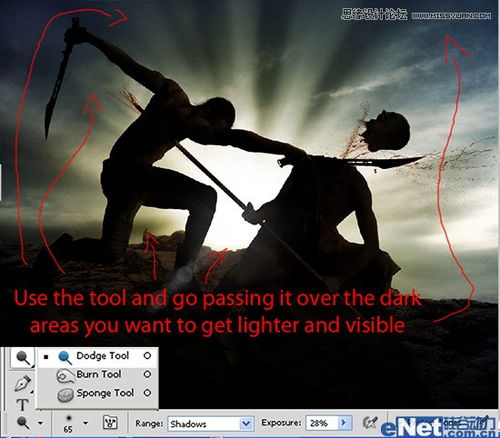The image size is (500, 438).
Task: Open the tool preset picker arrow
Action: pyautogui.click(x=40, y=423)
